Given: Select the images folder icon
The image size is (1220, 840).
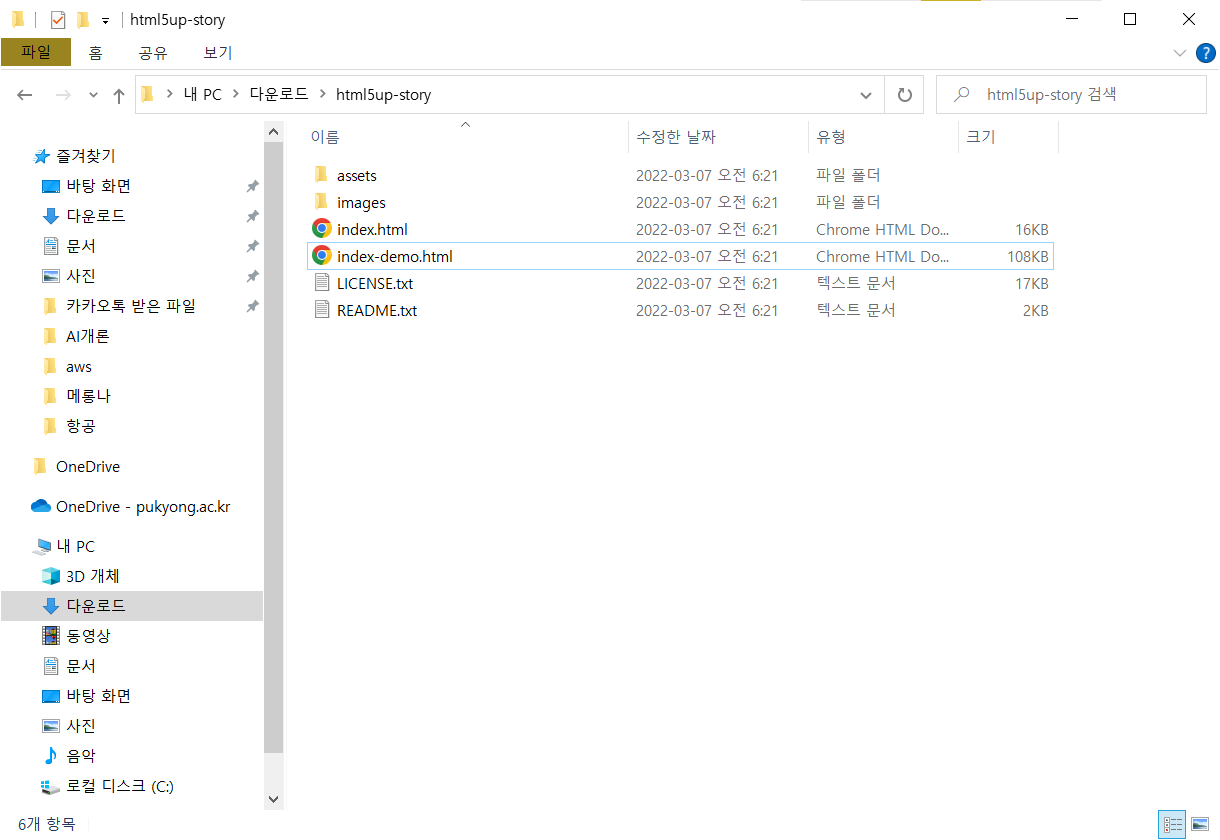Looking at the screenshot, I should pos(321,202).
